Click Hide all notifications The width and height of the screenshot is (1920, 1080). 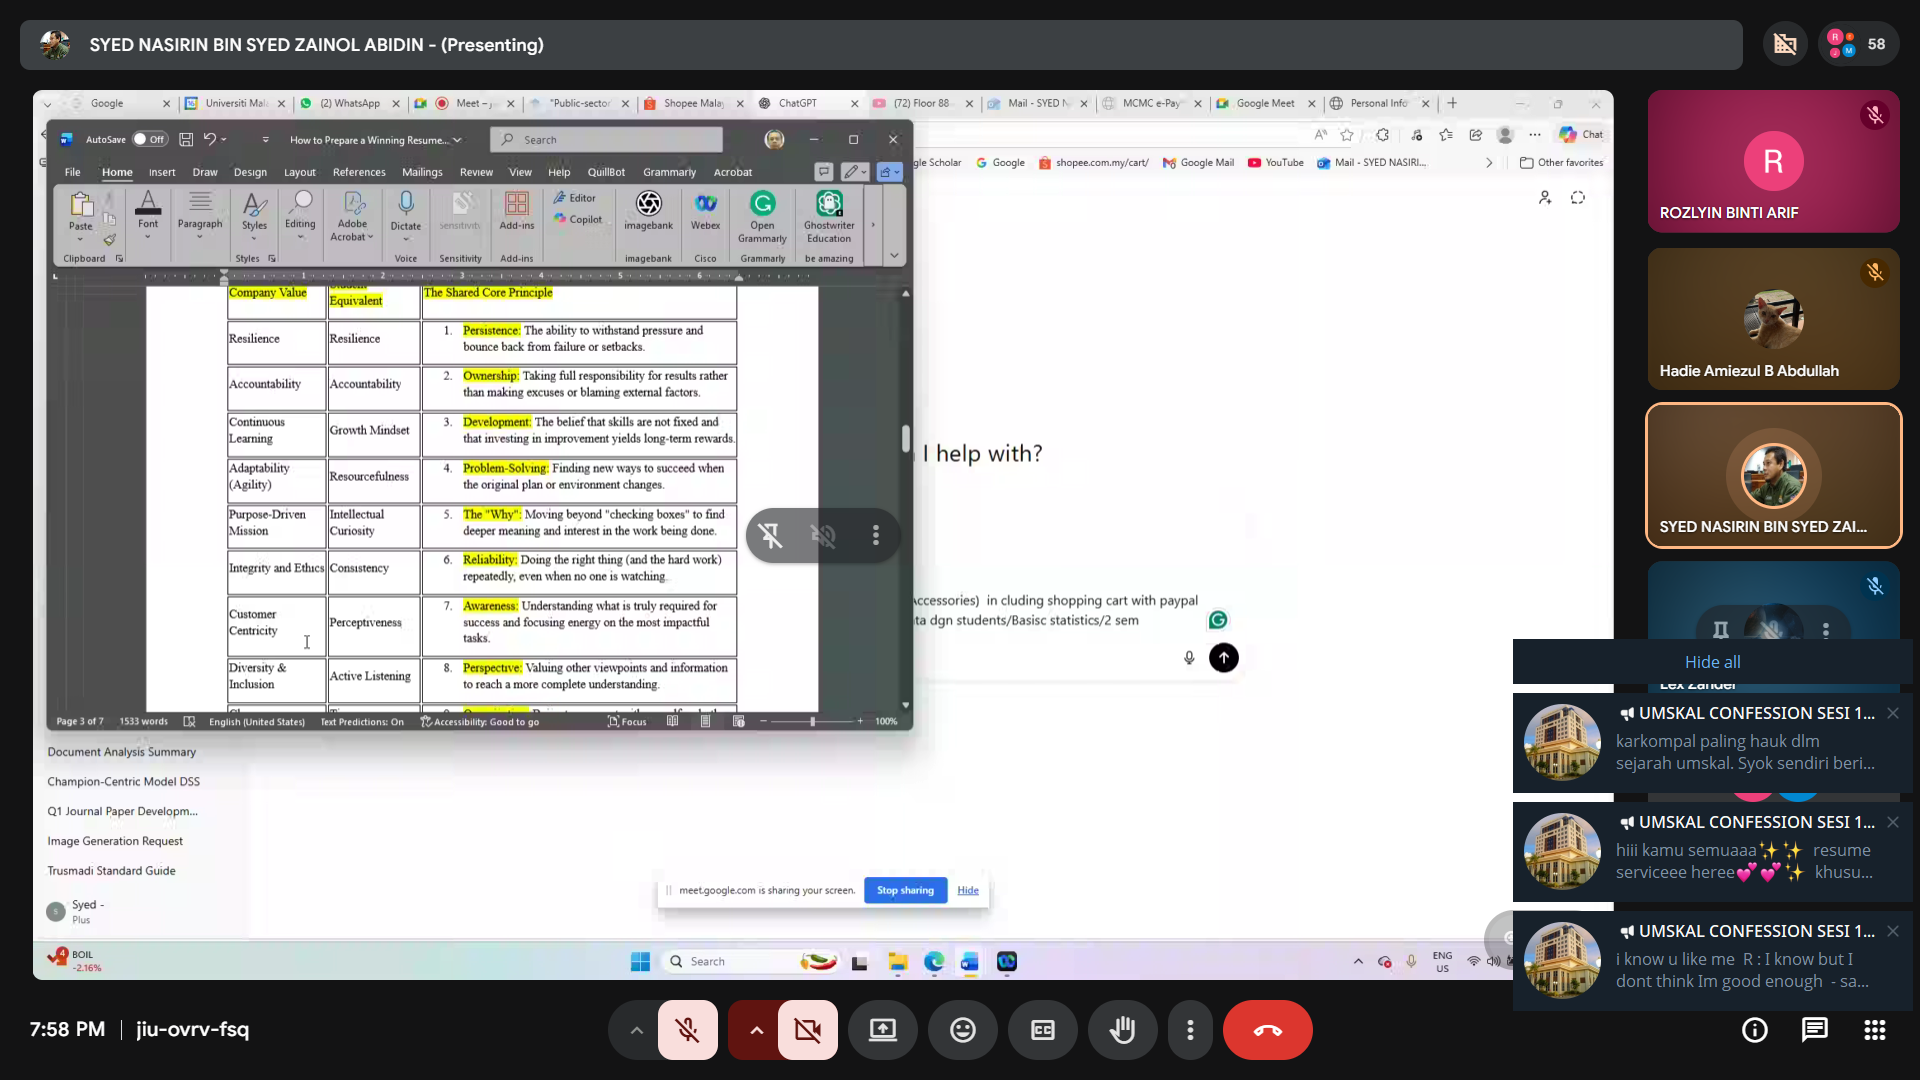1712,662
